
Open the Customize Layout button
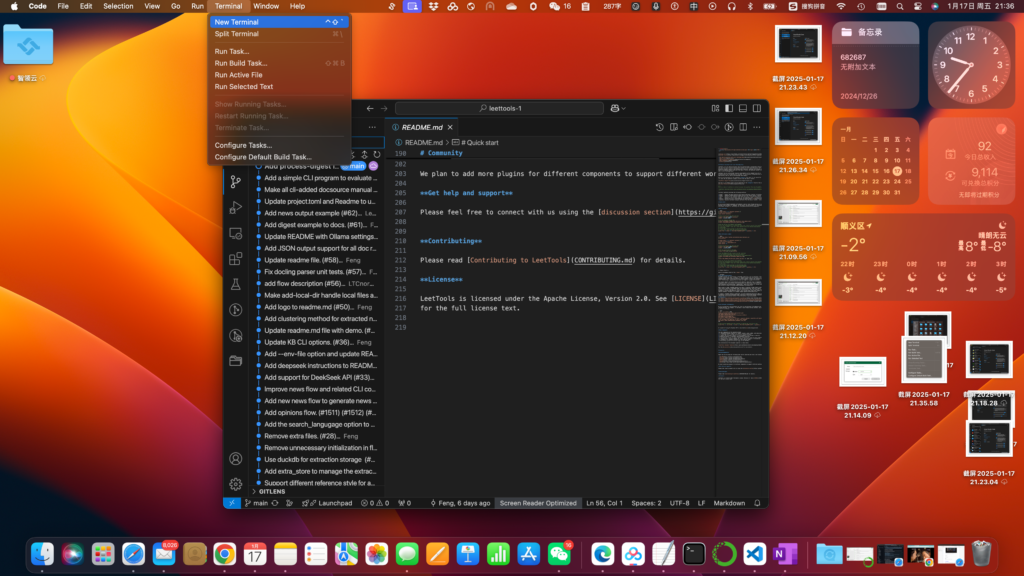click(x=716, y=108)
